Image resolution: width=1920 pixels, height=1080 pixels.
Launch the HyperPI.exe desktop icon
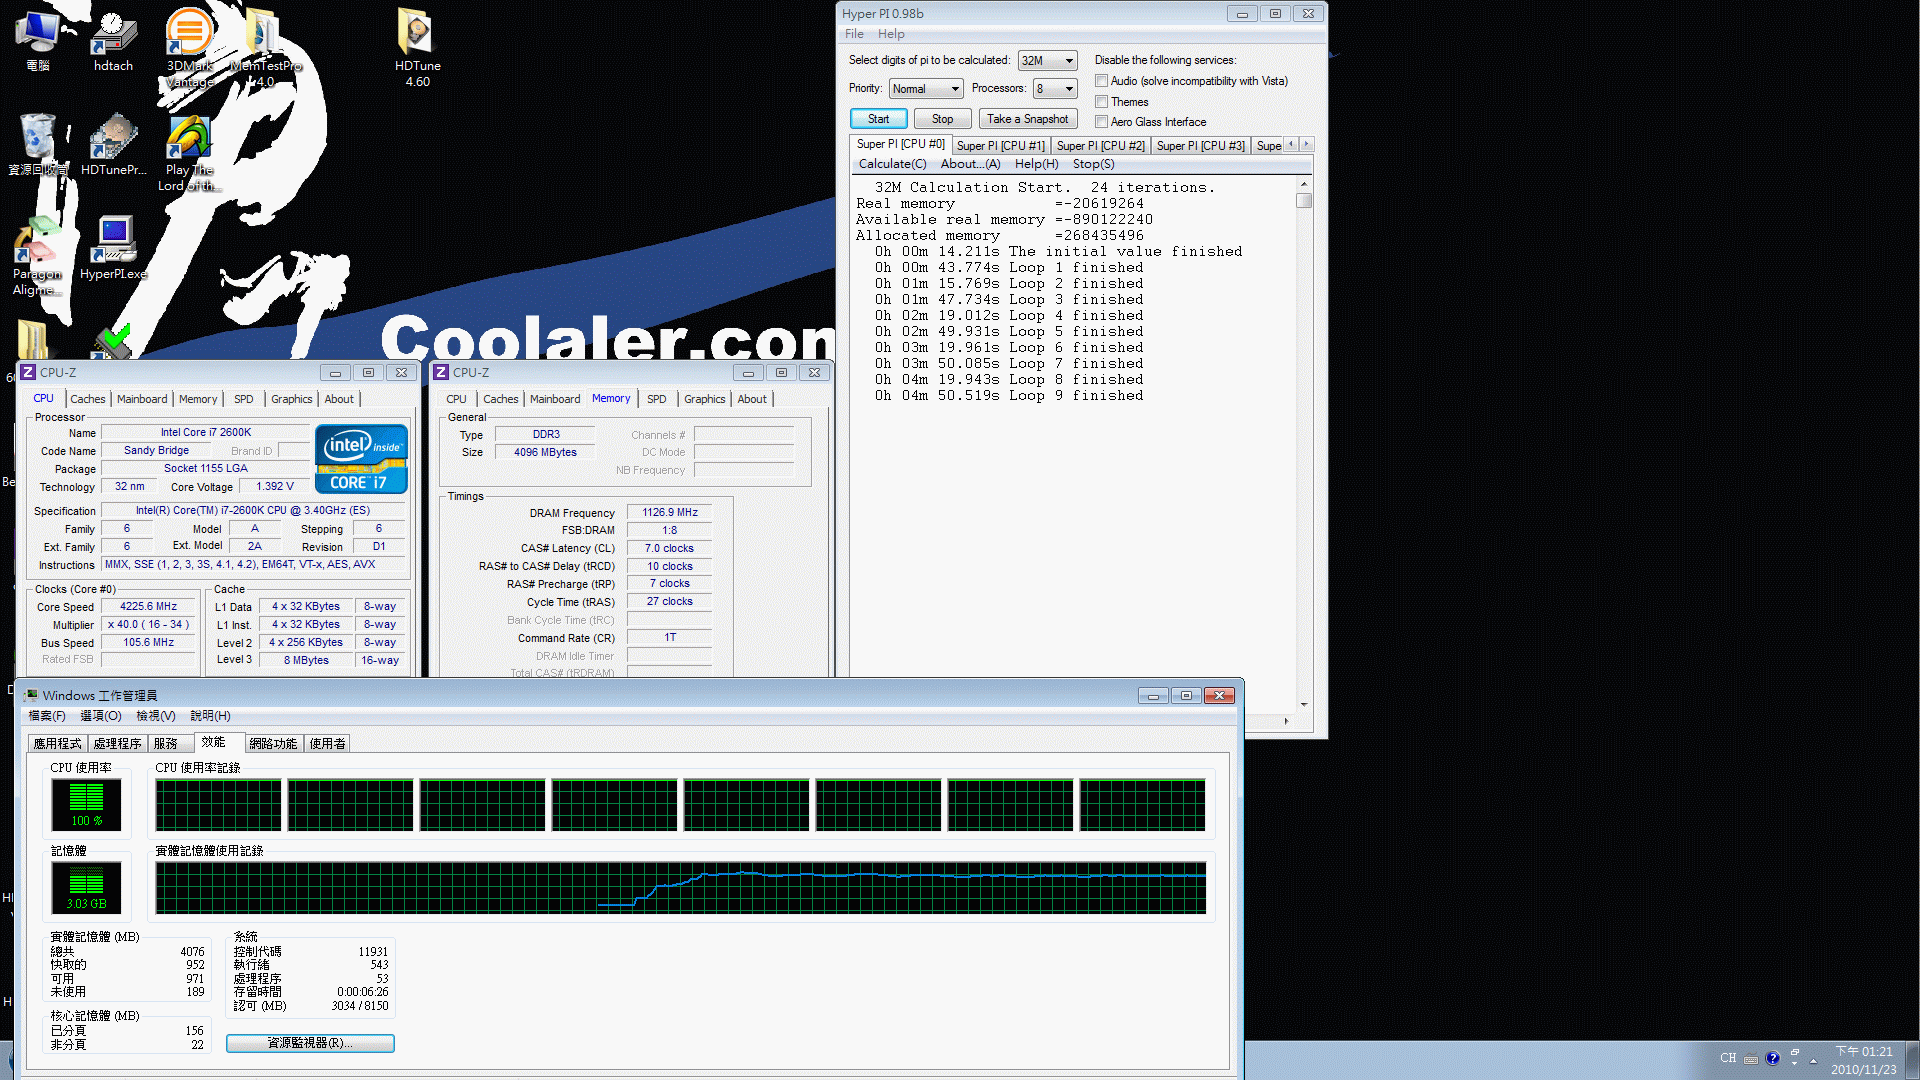(113, 248)
